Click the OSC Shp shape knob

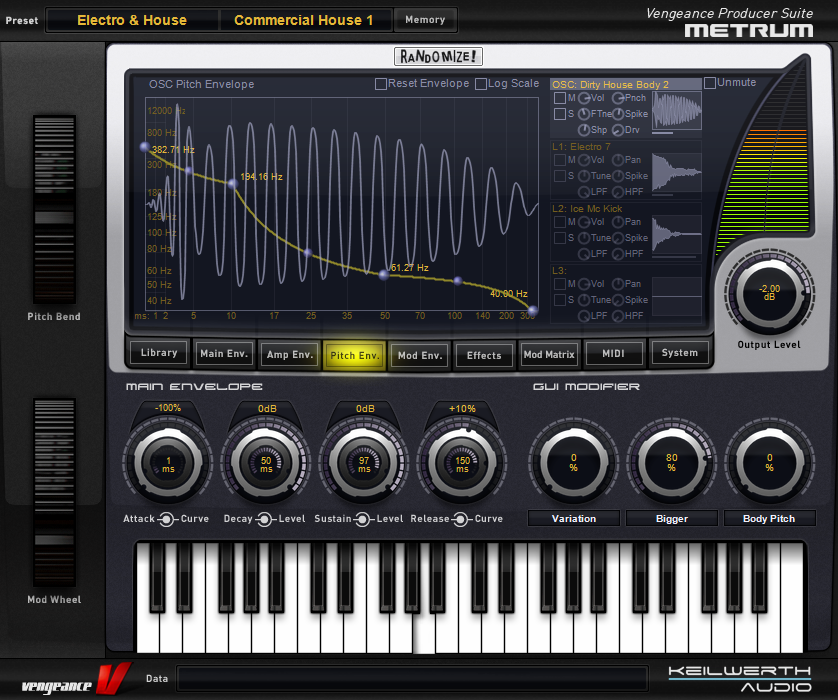pos(583,130)
